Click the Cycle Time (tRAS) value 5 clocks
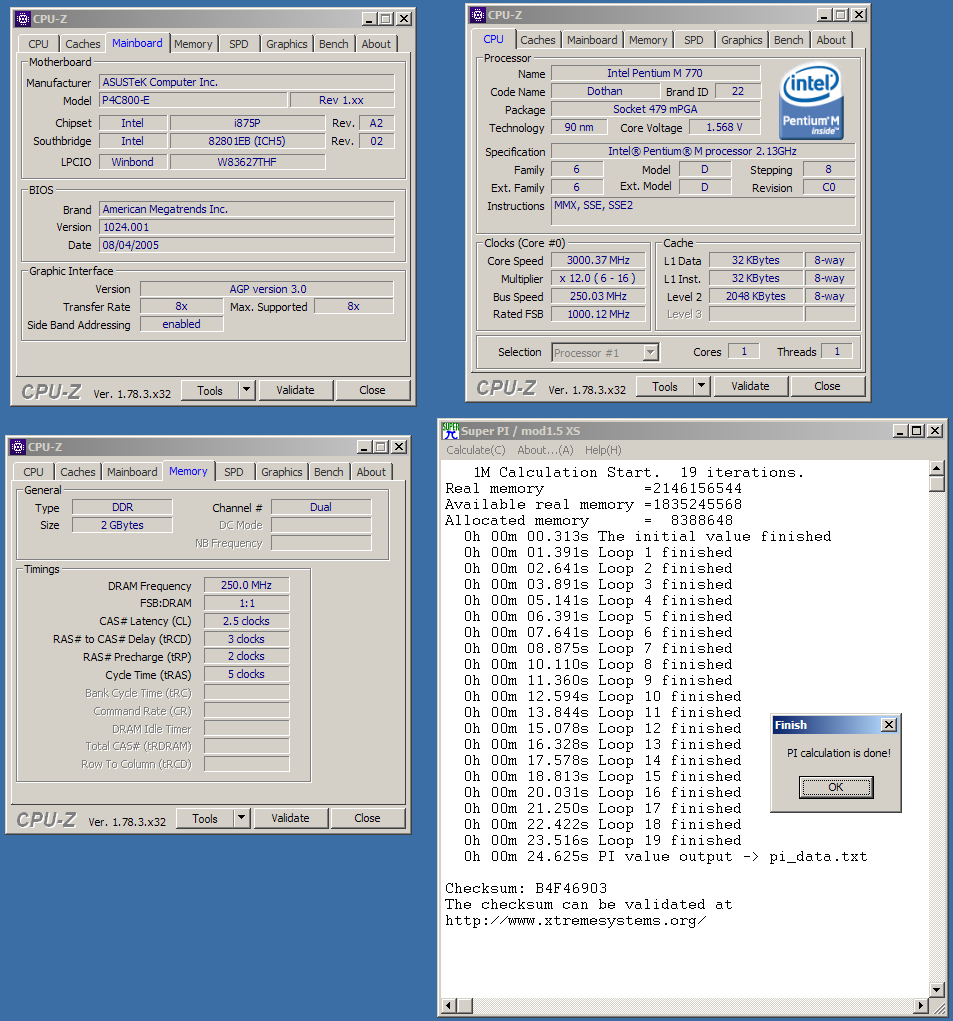The image size is (953, 1021). coord(247,675)
